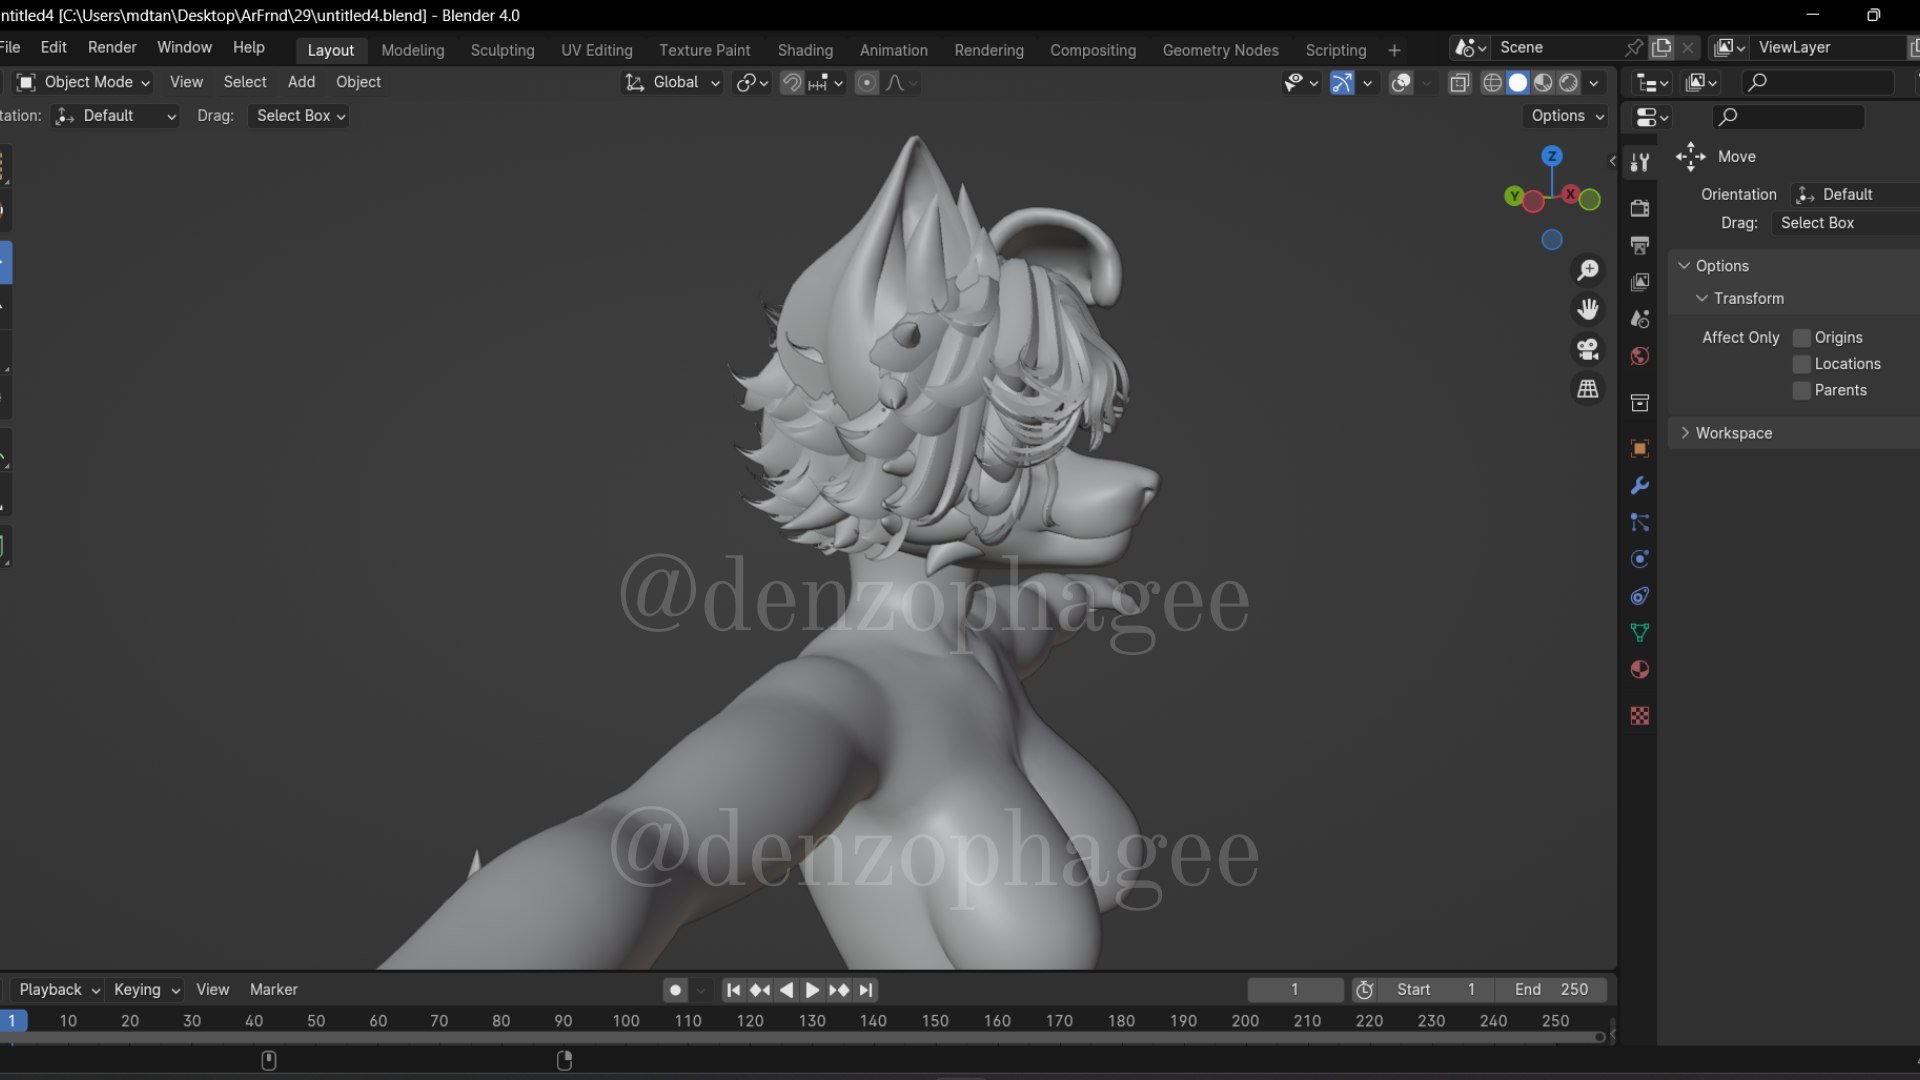Open the Keying popover in timeline

coord(146,989)
